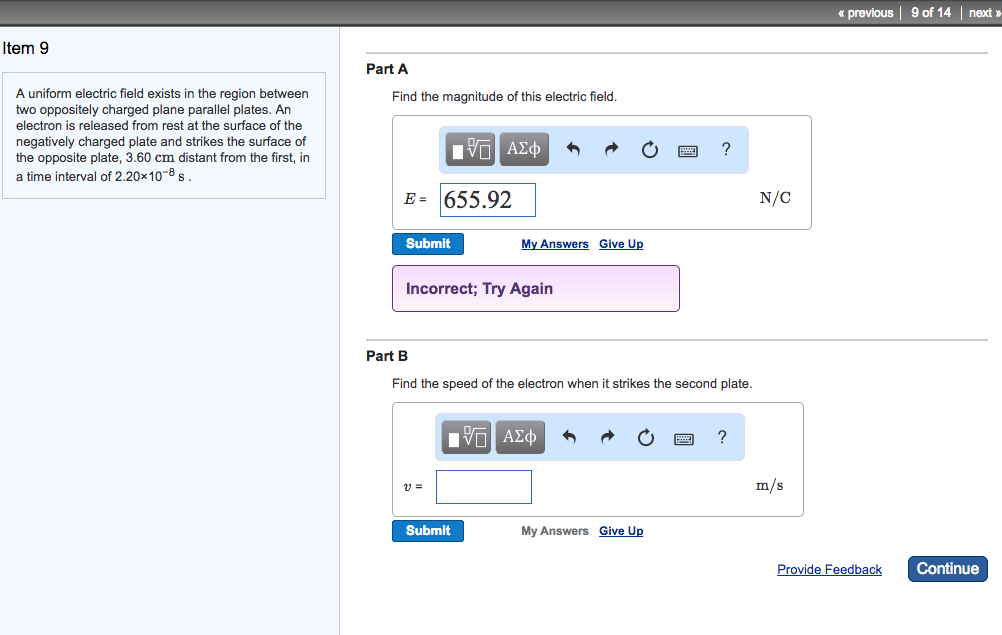Click the m/s unit label
The image size is (1002, 635).
[769, 486]
